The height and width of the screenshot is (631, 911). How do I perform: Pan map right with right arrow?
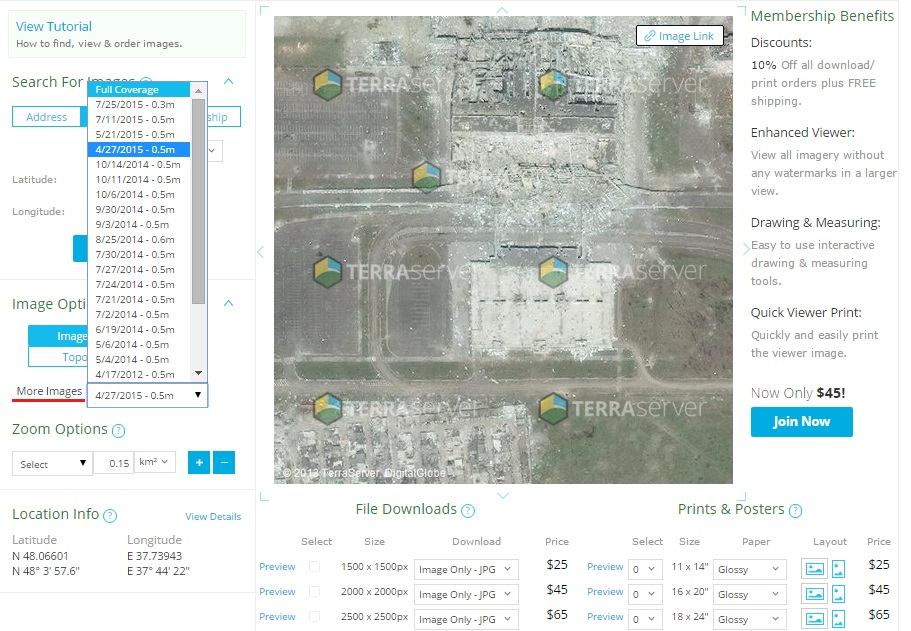coord(746,249)
